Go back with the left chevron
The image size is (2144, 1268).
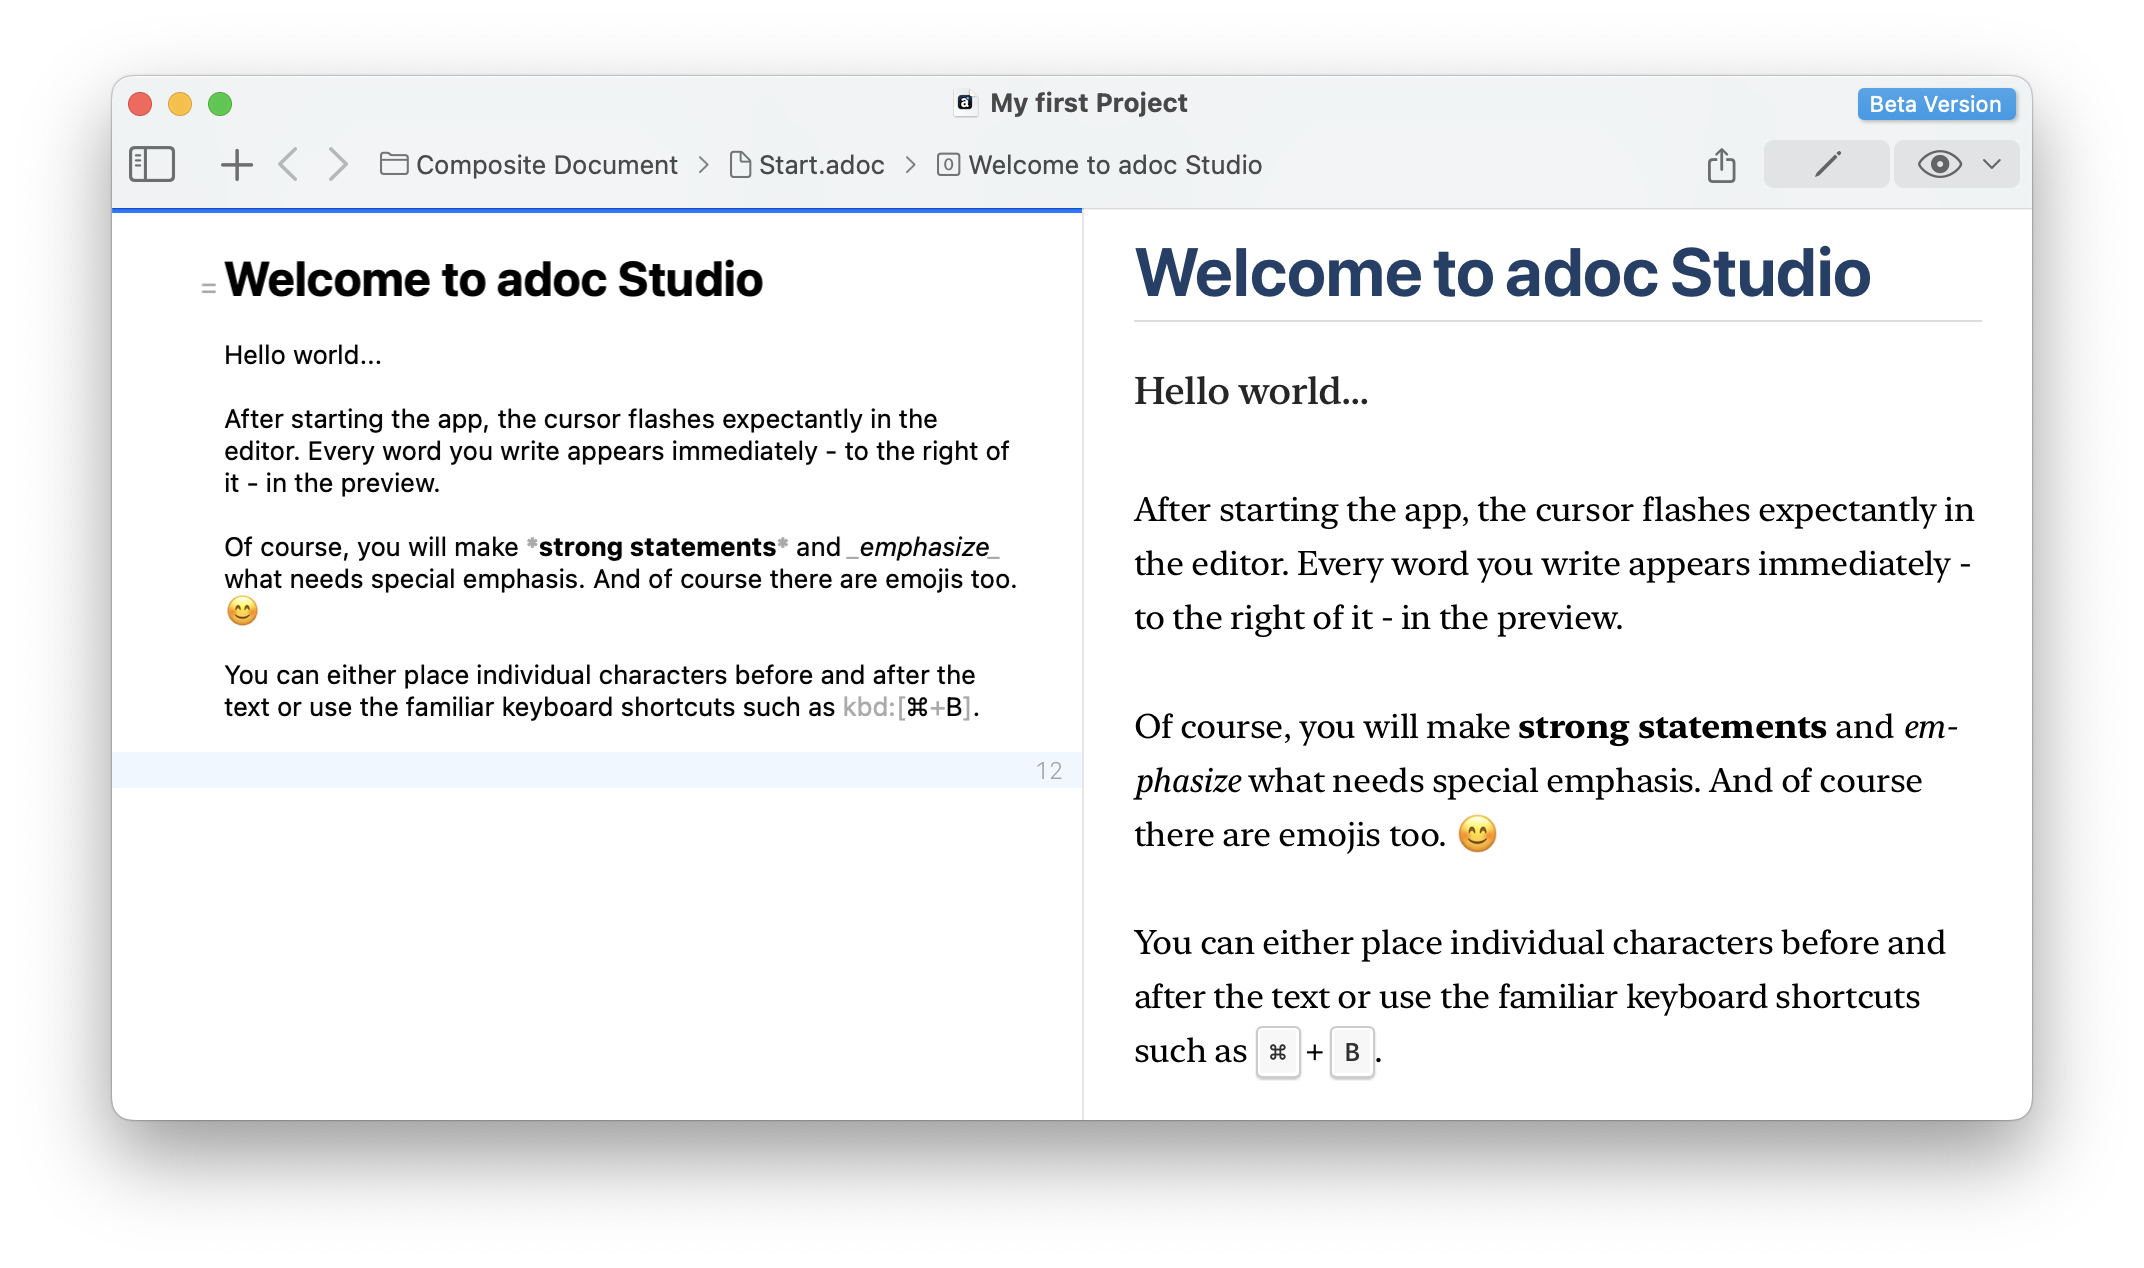(x=288, y=164)
